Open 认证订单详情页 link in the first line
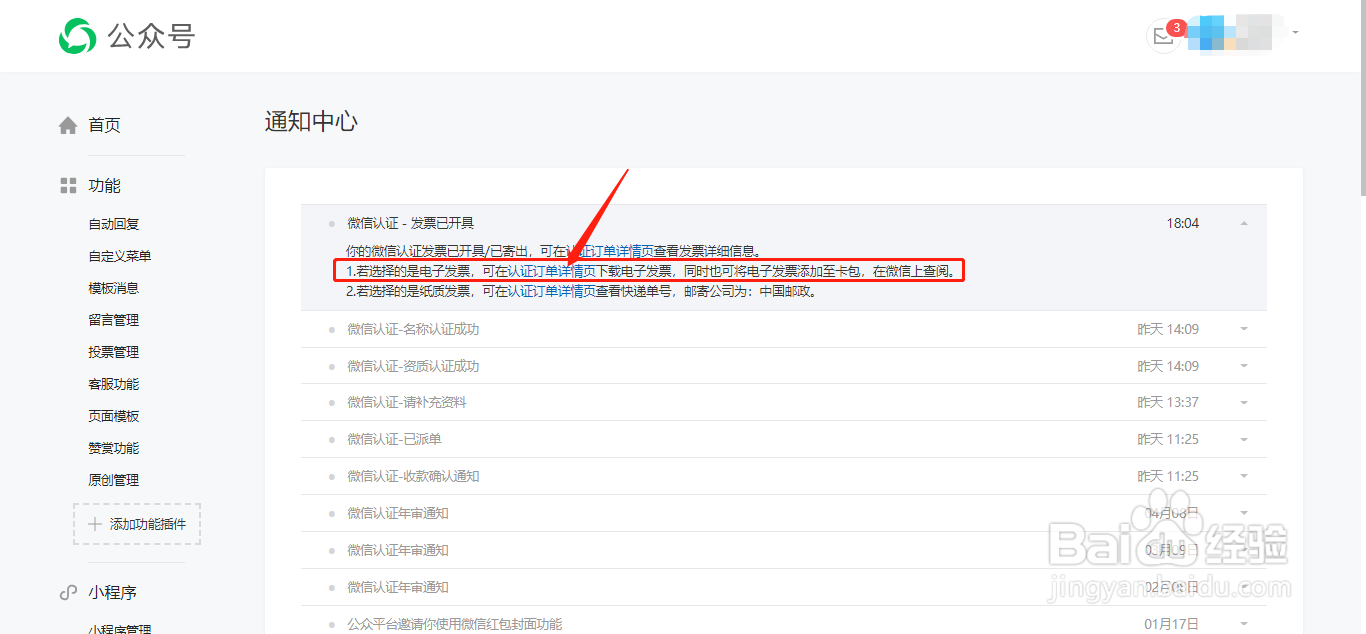1366x634 pixels. coord(611,251)
